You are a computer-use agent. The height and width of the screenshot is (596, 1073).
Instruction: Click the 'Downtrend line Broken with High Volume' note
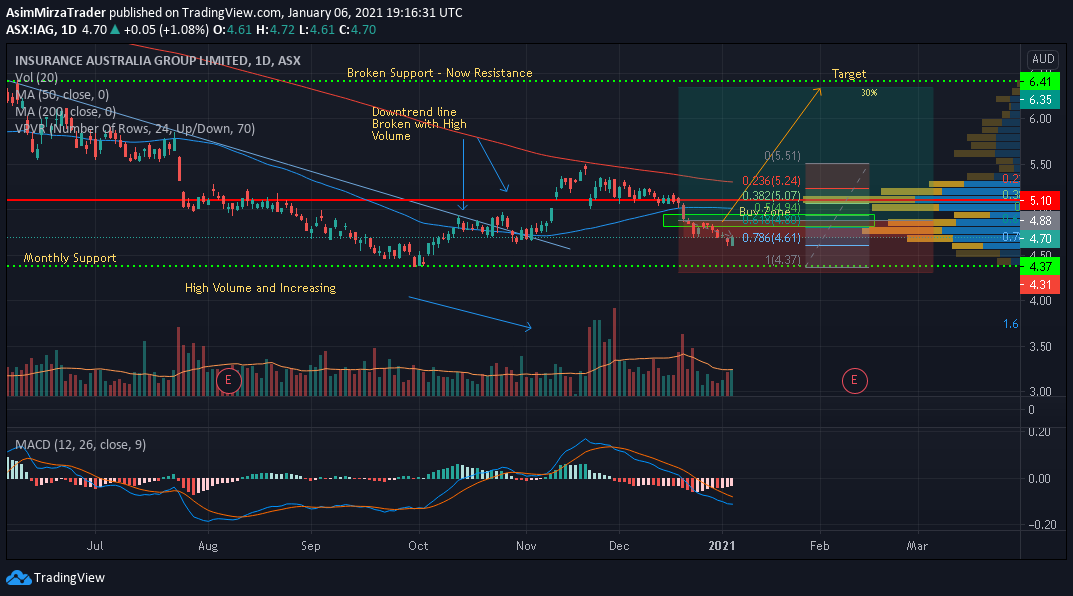click(x=419, y=124)
